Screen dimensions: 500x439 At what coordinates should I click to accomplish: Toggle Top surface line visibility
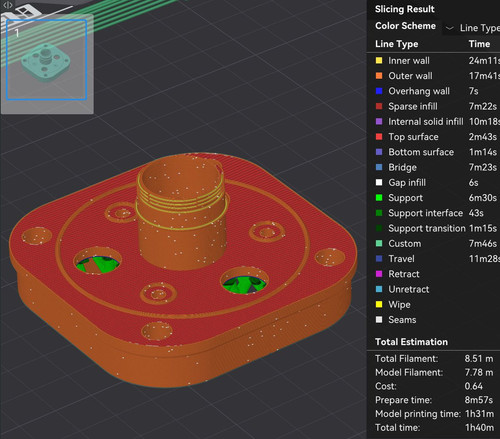click(x=413, y=137)
